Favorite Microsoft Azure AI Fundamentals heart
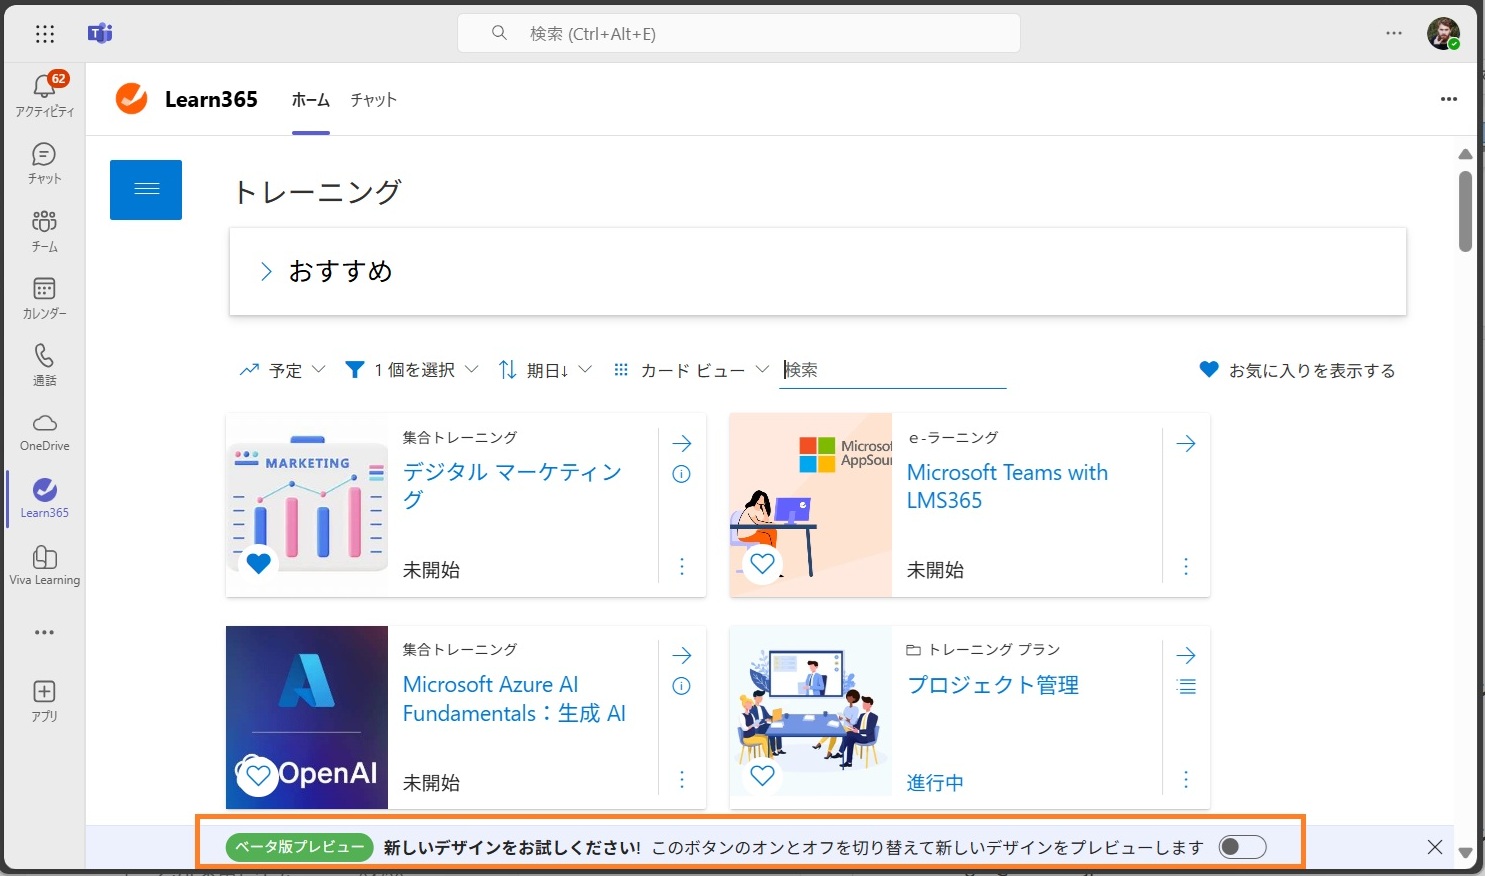 (x=258, y=775)
